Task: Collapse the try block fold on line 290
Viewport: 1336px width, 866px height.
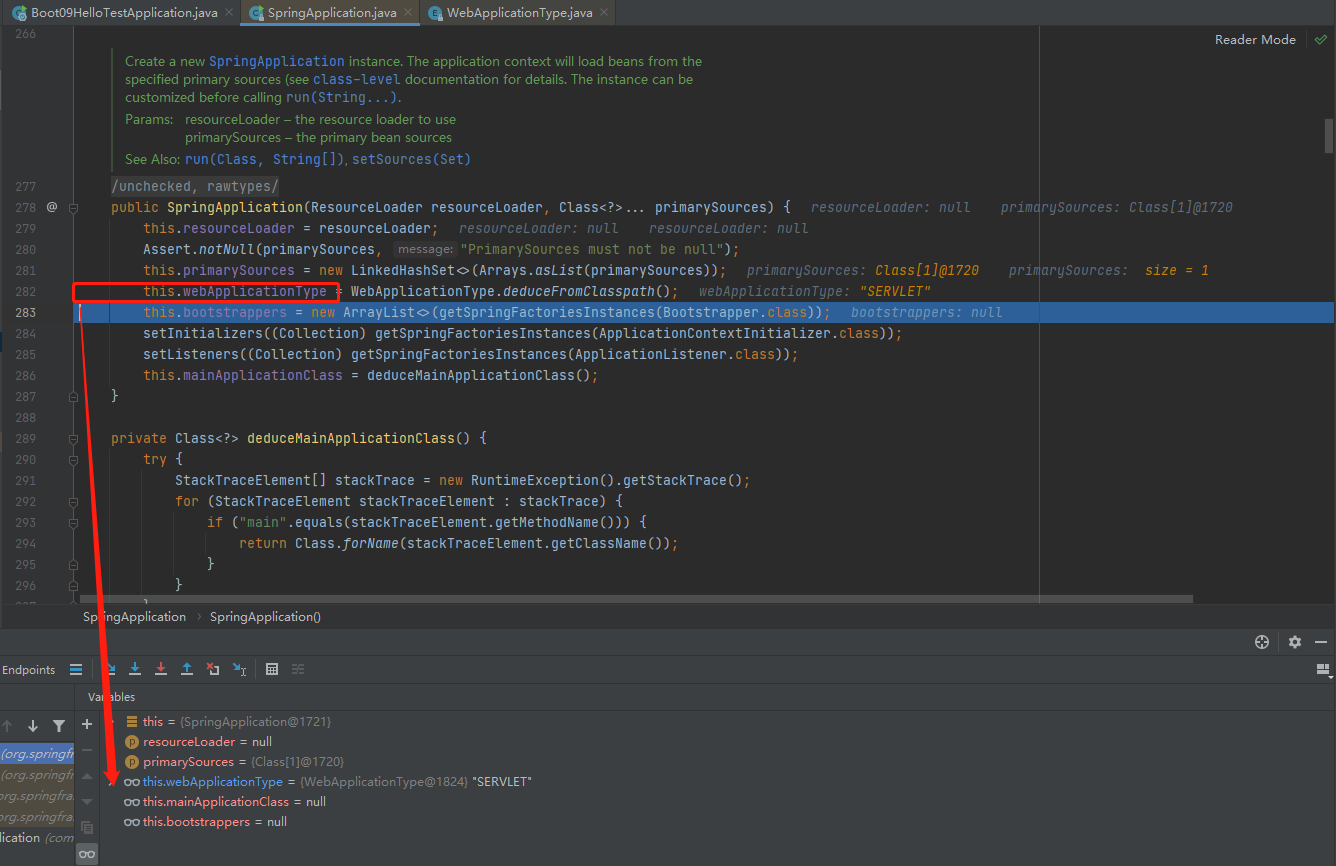Action: (x=73, y=459)
